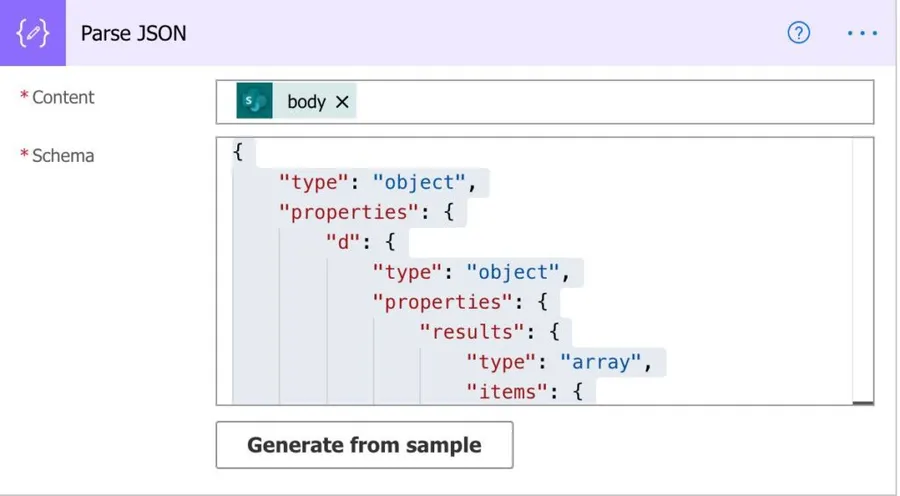
Task: Remove the body token with its X
Action: tap(342, 102)
